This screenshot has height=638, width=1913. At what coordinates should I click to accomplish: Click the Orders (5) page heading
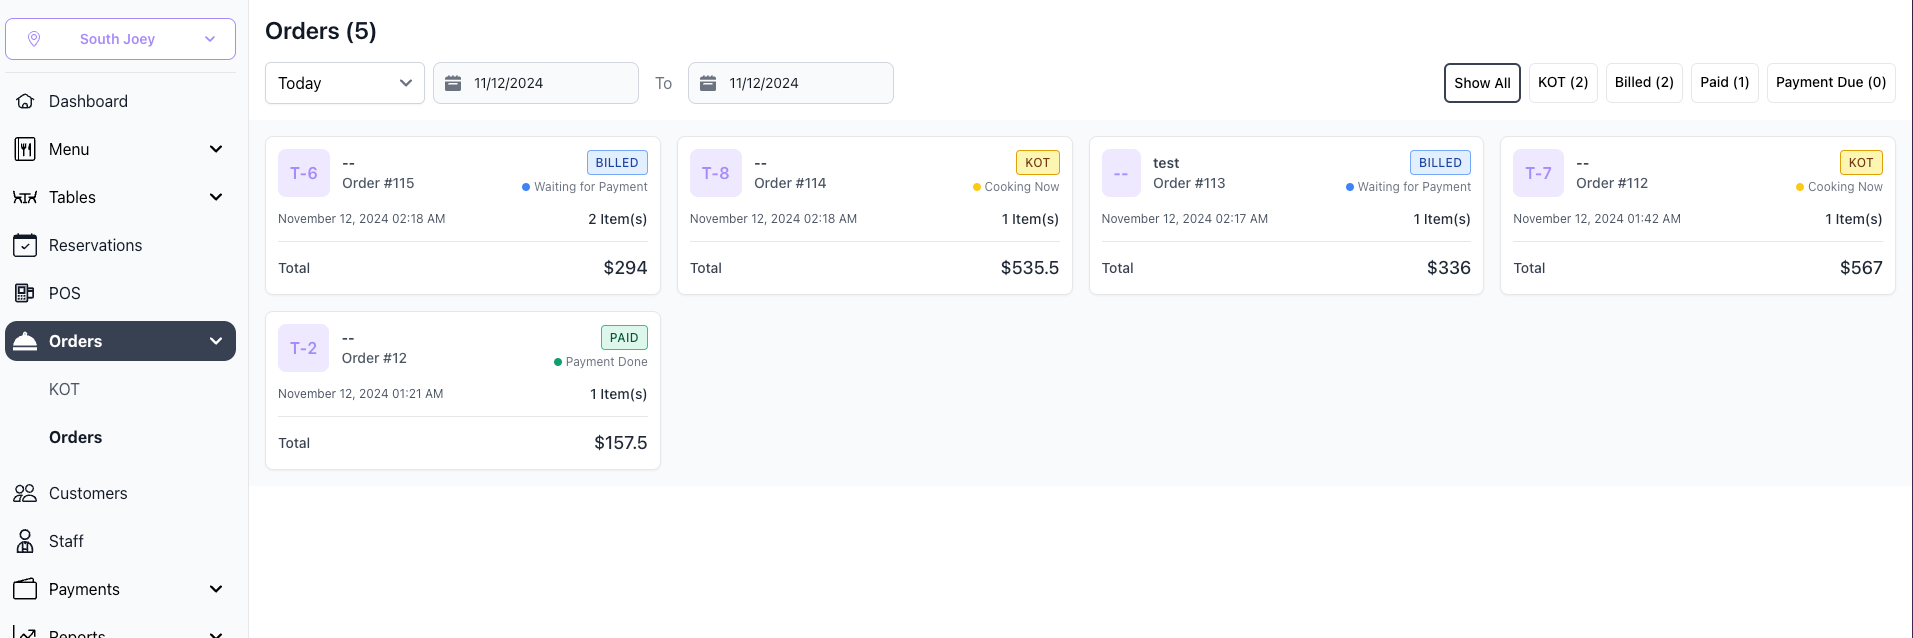321,31
